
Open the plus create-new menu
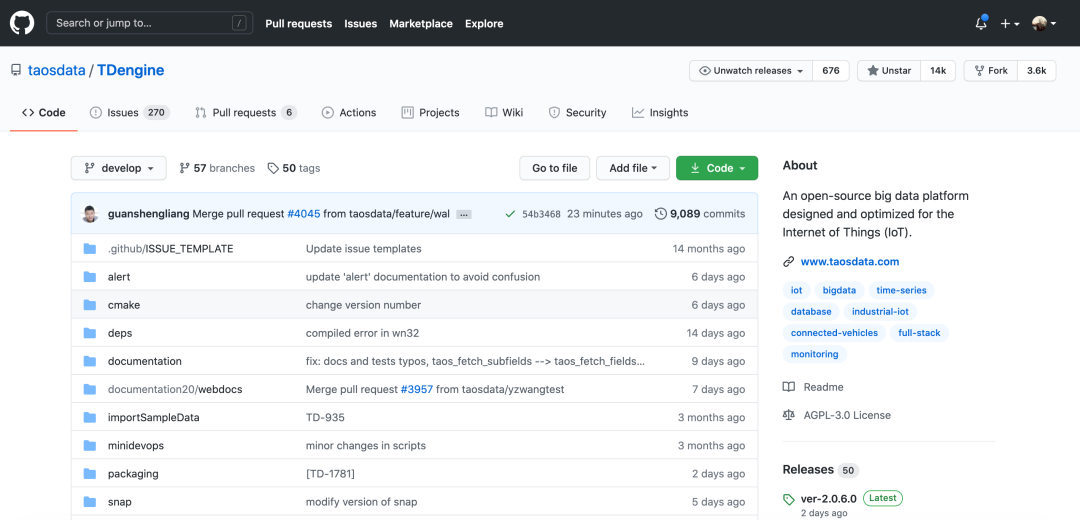1010,24
